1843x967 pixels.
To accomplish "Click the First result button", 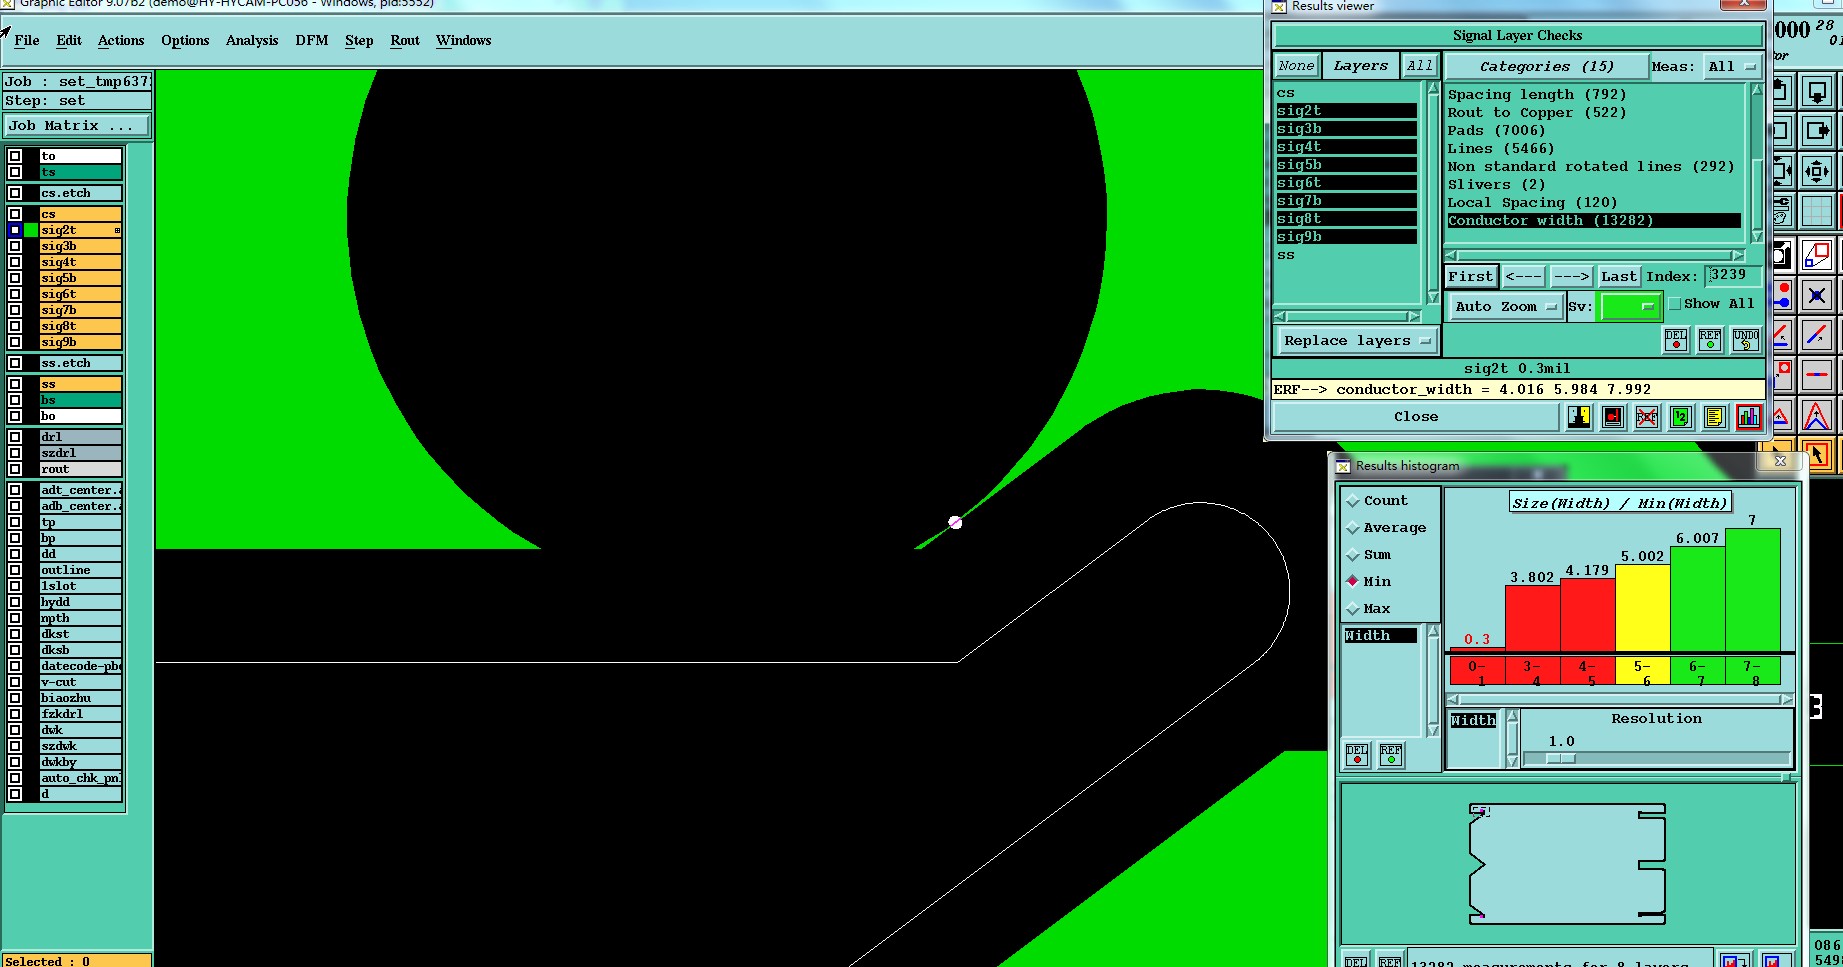I will point(1471,277).
